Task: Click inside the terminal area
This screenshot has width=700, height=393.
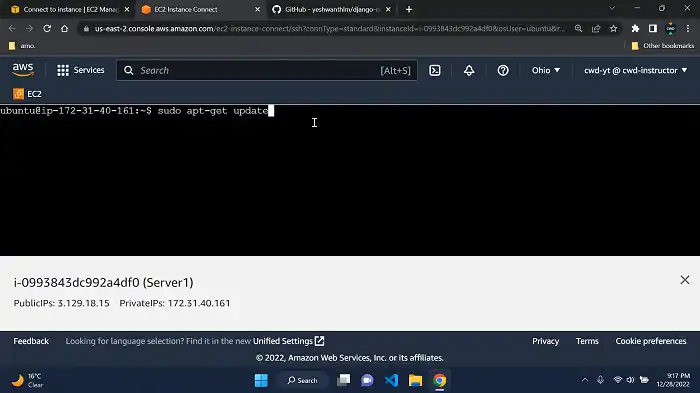Action: (350, 180)
